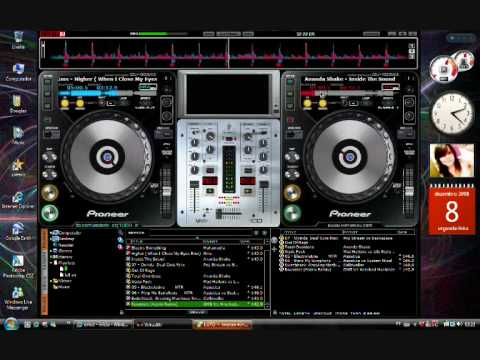The image size is (480, 360).
Task: Sort file list by Artist column header
Action: [210, 241]
